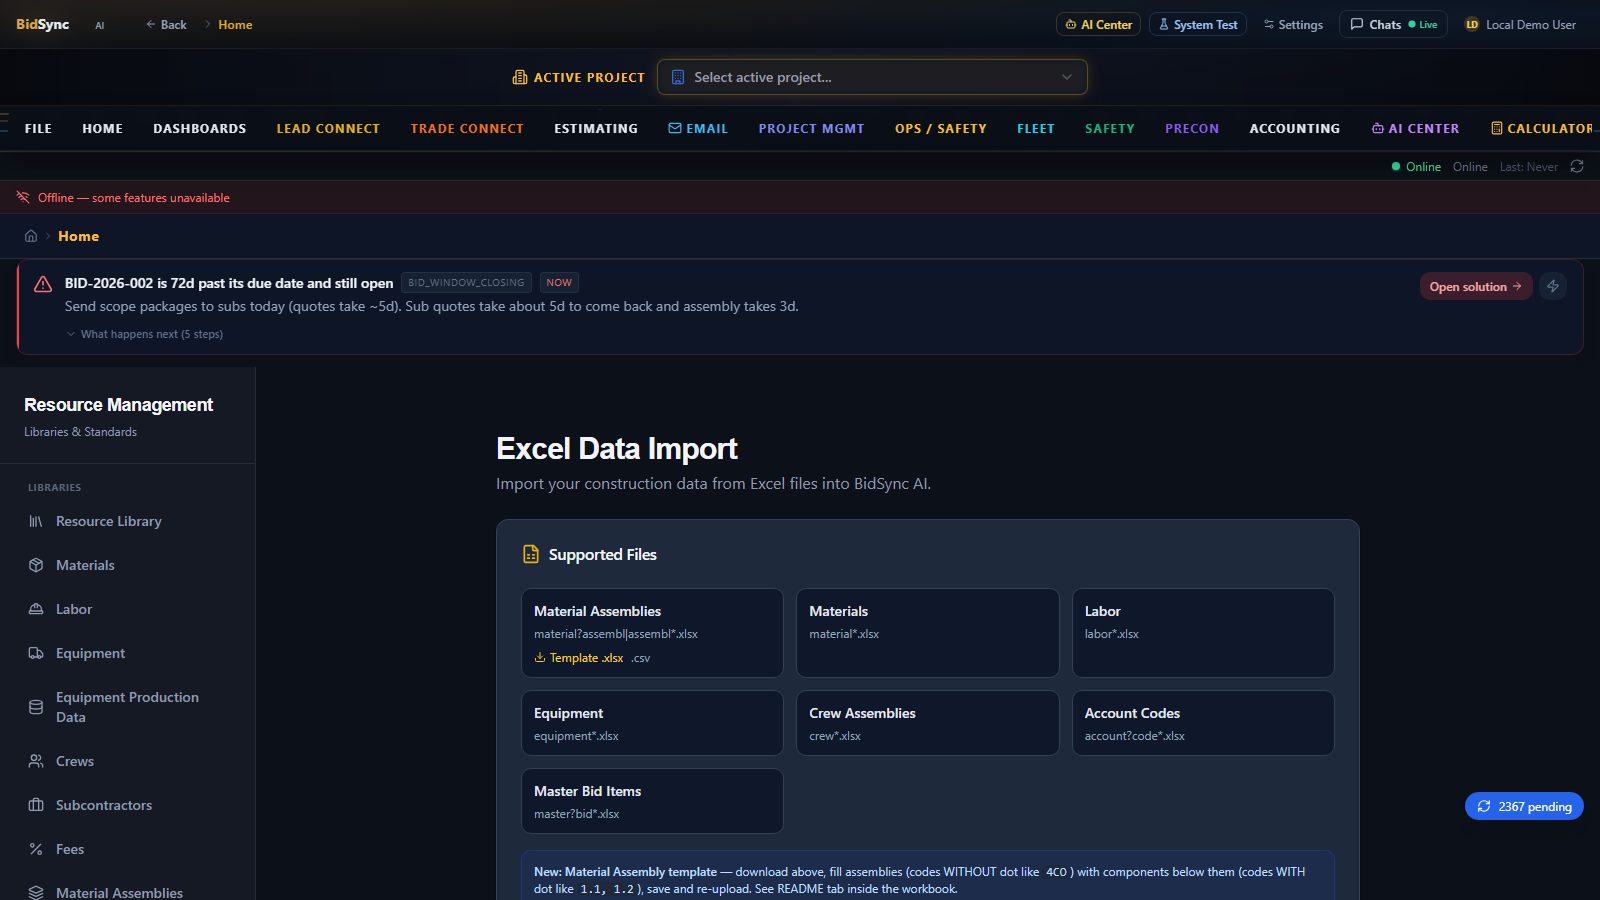Viewport: 1600px width, 900px height.
Task: Open Equipment Production Data in sidebar
Action: tap(127, 707)
